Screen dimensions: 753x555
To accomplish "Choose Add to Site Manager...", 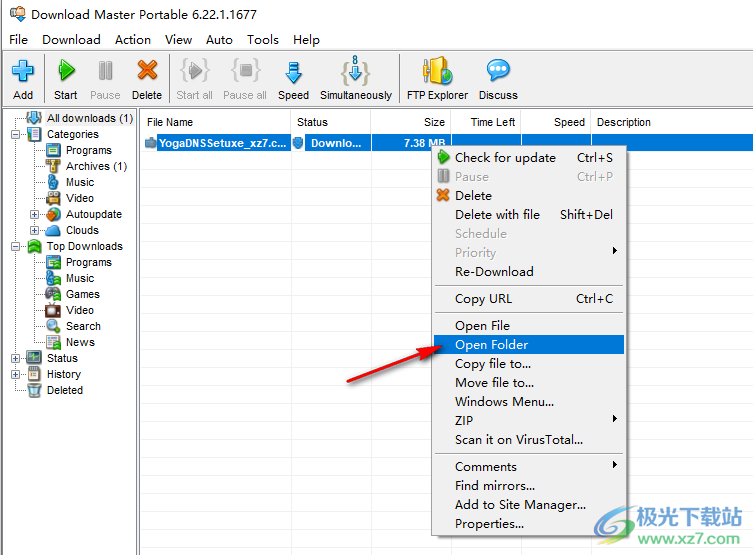I will pyautogui.click(x=529, y=505).
